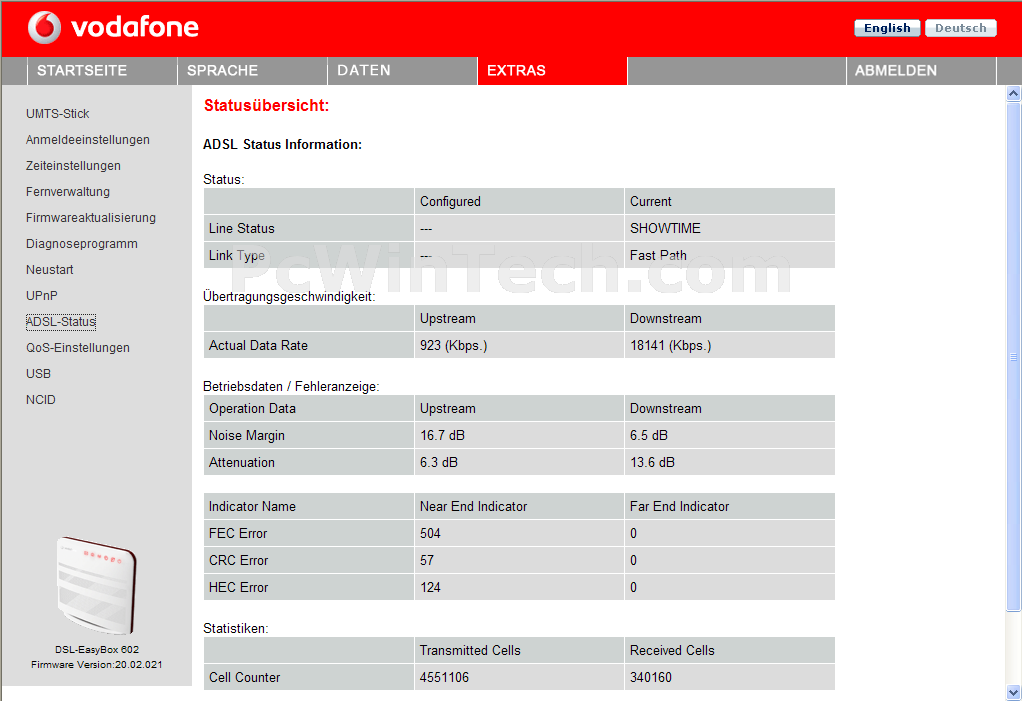Click the DSL-EasyBox 602 model label
The width and height of the screenshot is (1022, 701).
(96, 650)
